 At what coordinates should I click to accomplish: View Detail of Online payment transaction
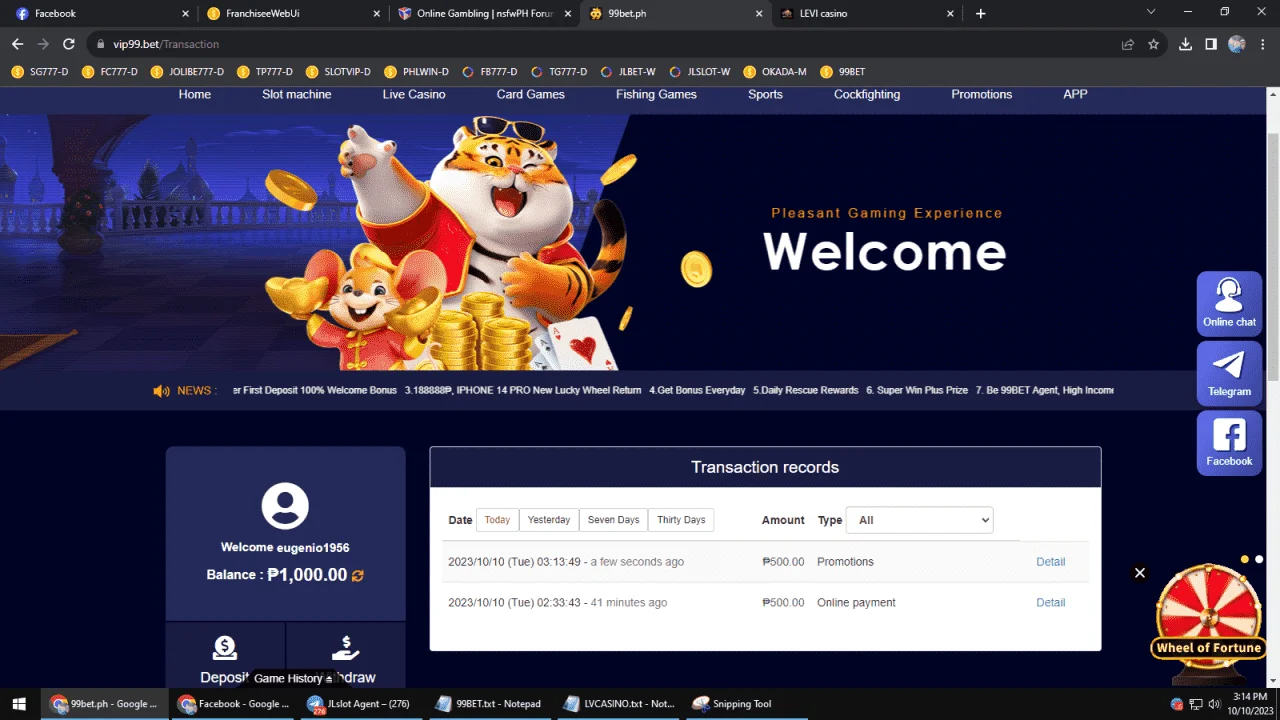(1050, 603)
